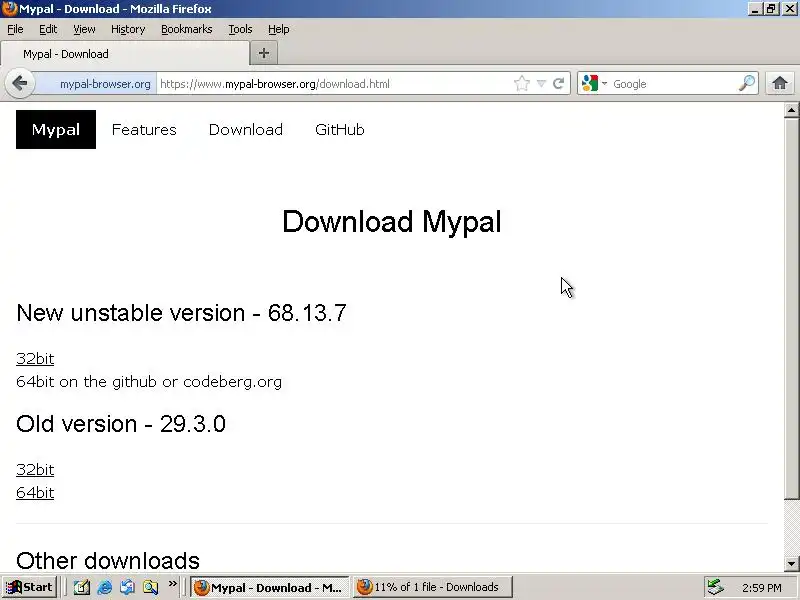
Task: Expand the quick launch overflow chevron
Action: 172,584
